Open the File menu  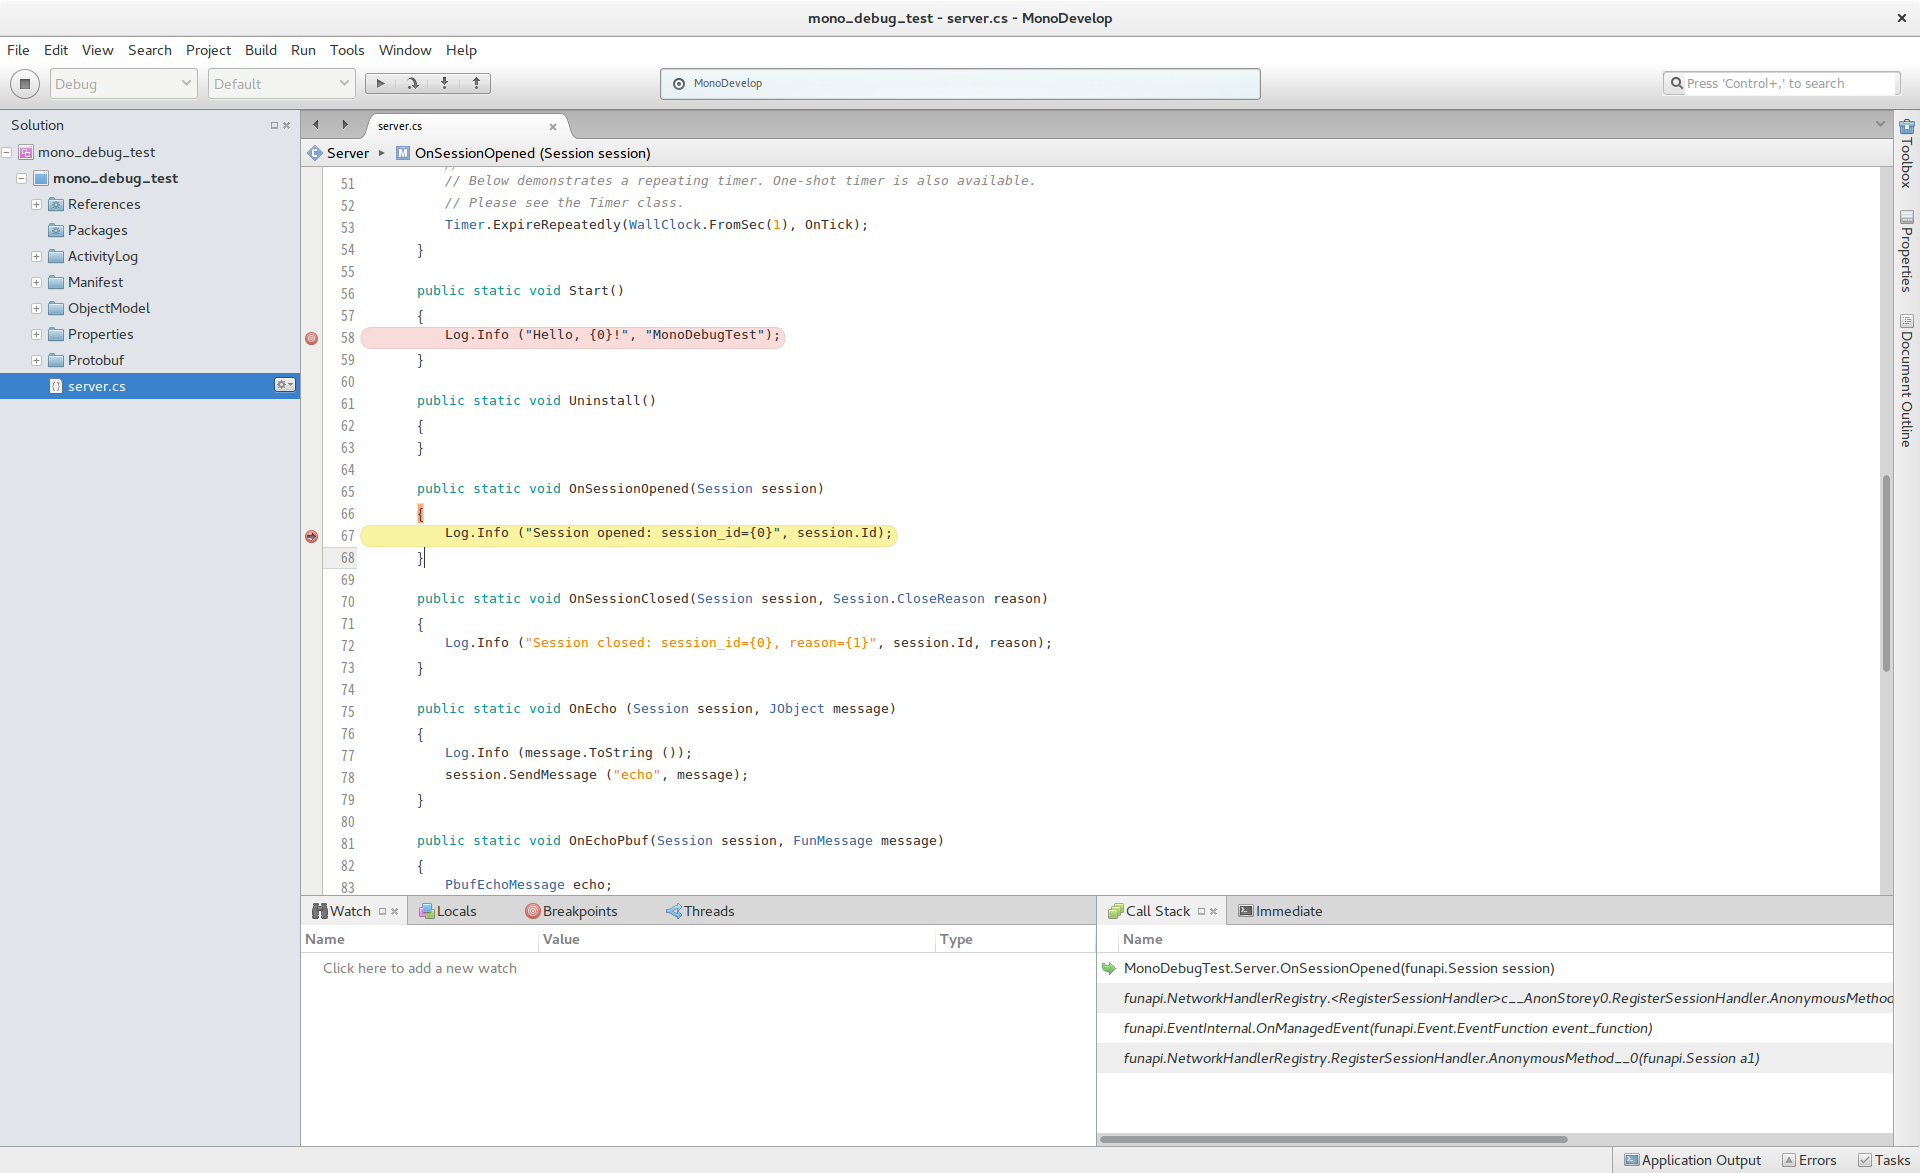coord(18,50)
